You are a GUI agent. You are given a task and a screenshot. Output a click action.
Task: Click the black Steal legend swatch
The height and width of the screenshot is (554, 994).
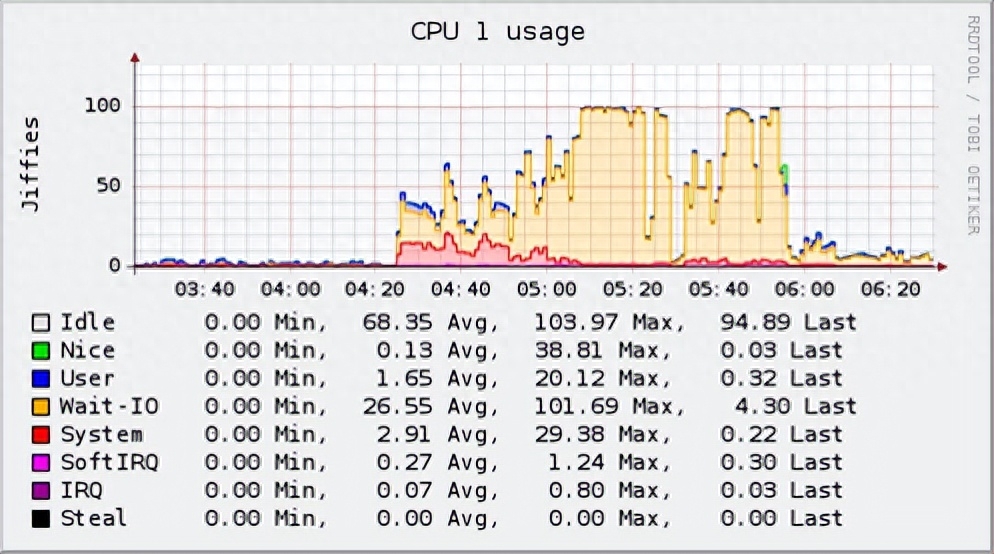tap(41, 518)
